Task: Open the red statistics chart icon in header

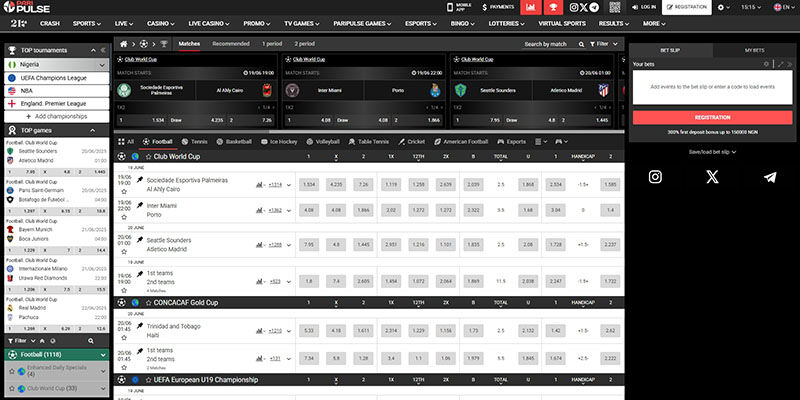Action: pyautogui.click(x=531, y=7)
